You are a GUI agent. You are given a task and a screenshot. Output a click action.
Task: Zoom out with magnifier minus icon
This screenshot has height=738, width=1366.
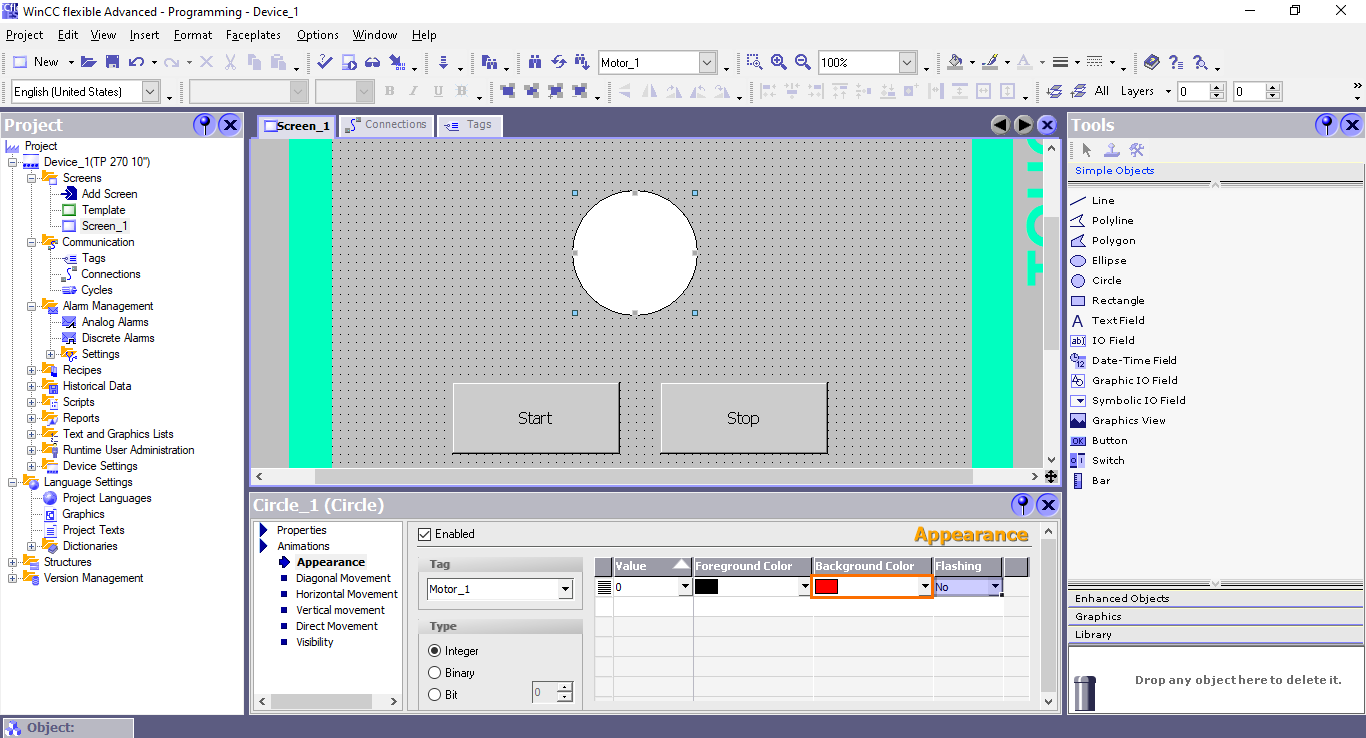tap(802, 62)
